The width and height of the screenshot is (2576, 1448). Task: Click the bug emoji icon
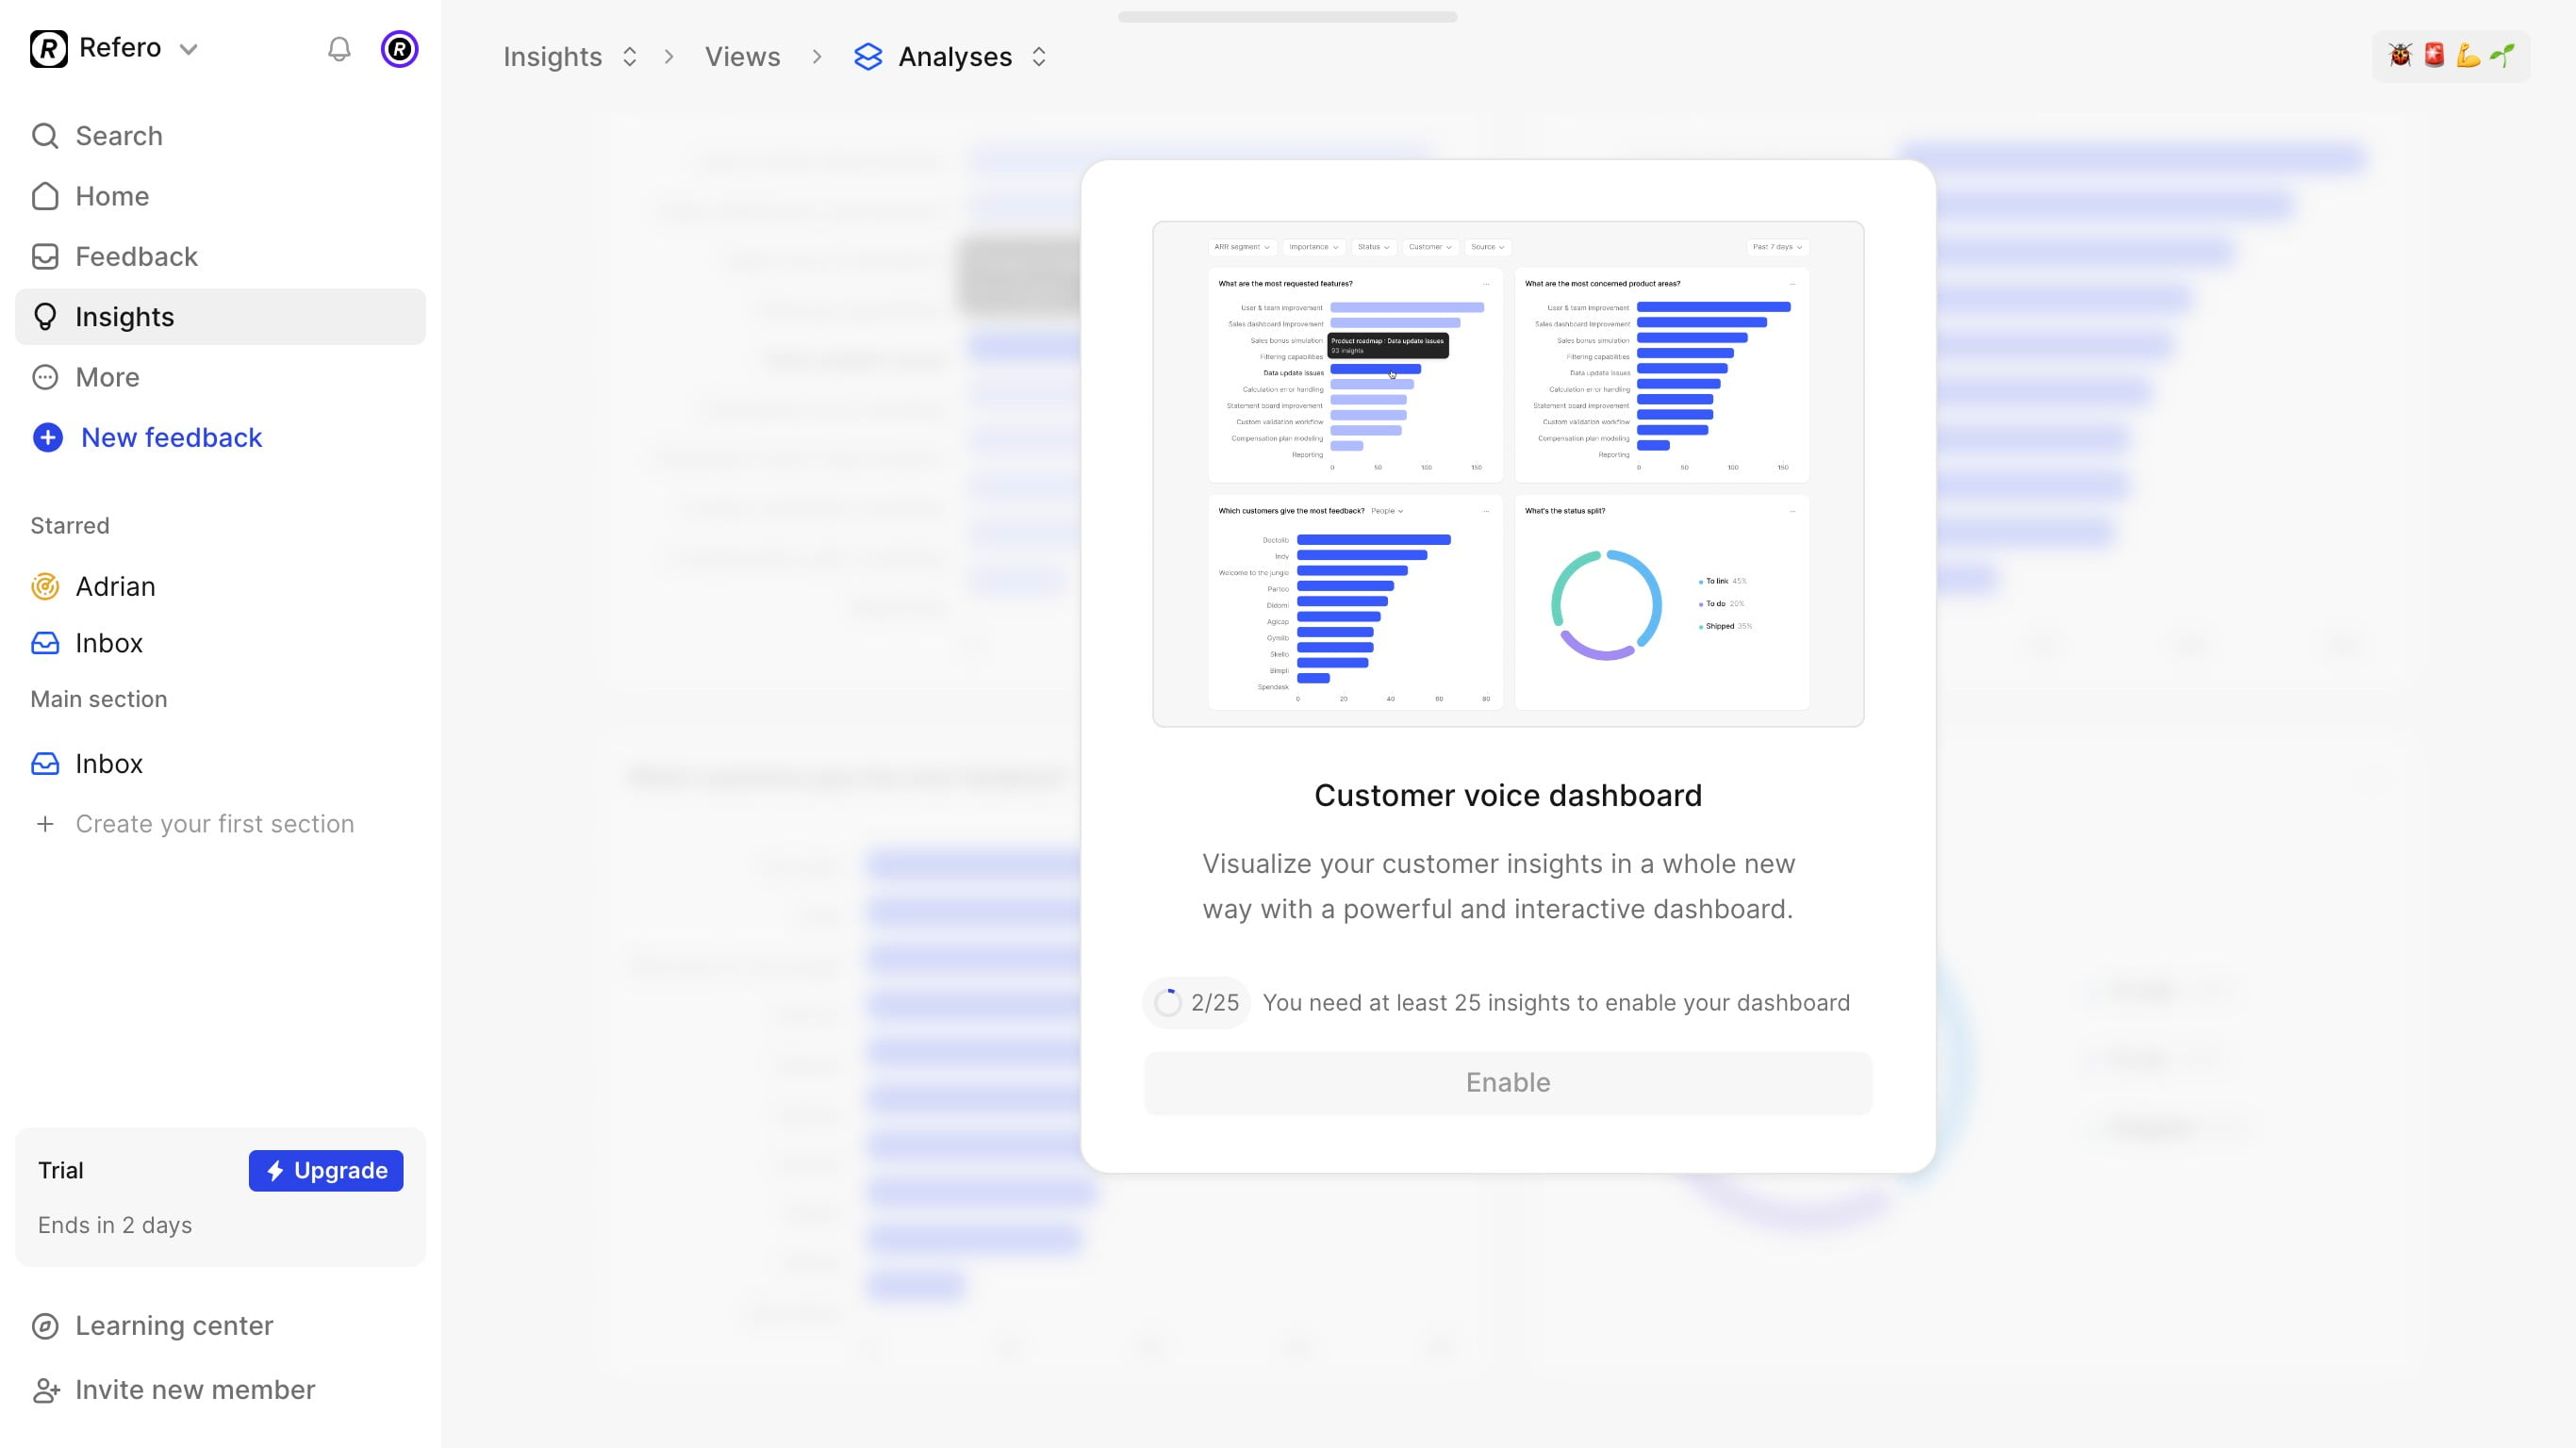[2400, 55]
